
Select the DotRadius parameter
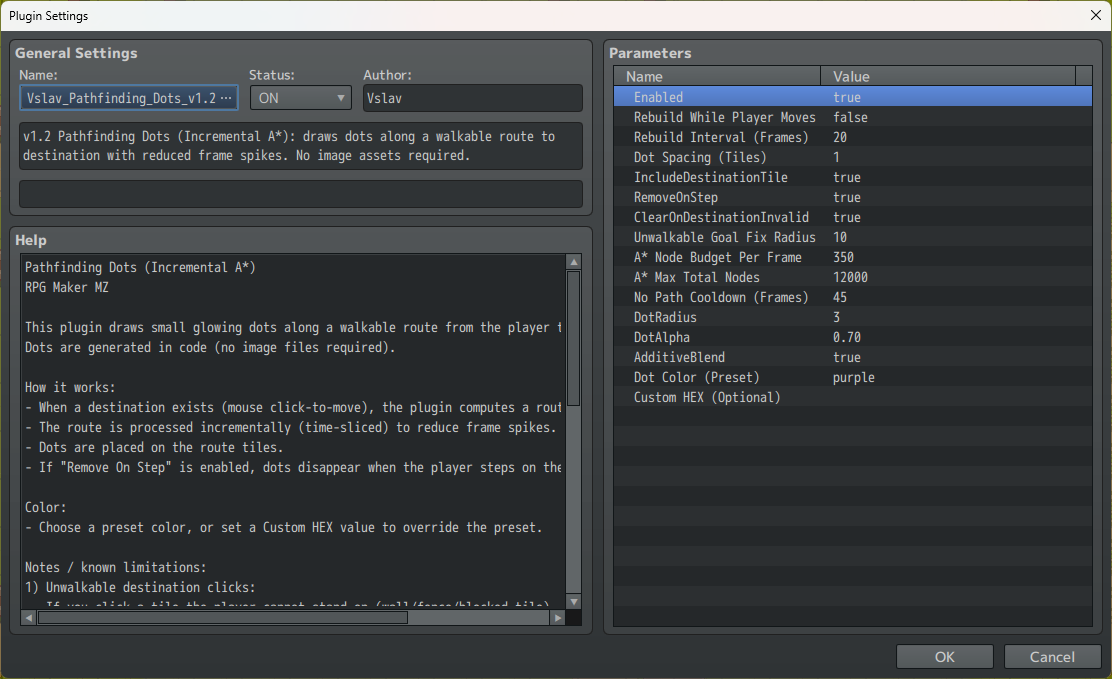coord(852,317)
